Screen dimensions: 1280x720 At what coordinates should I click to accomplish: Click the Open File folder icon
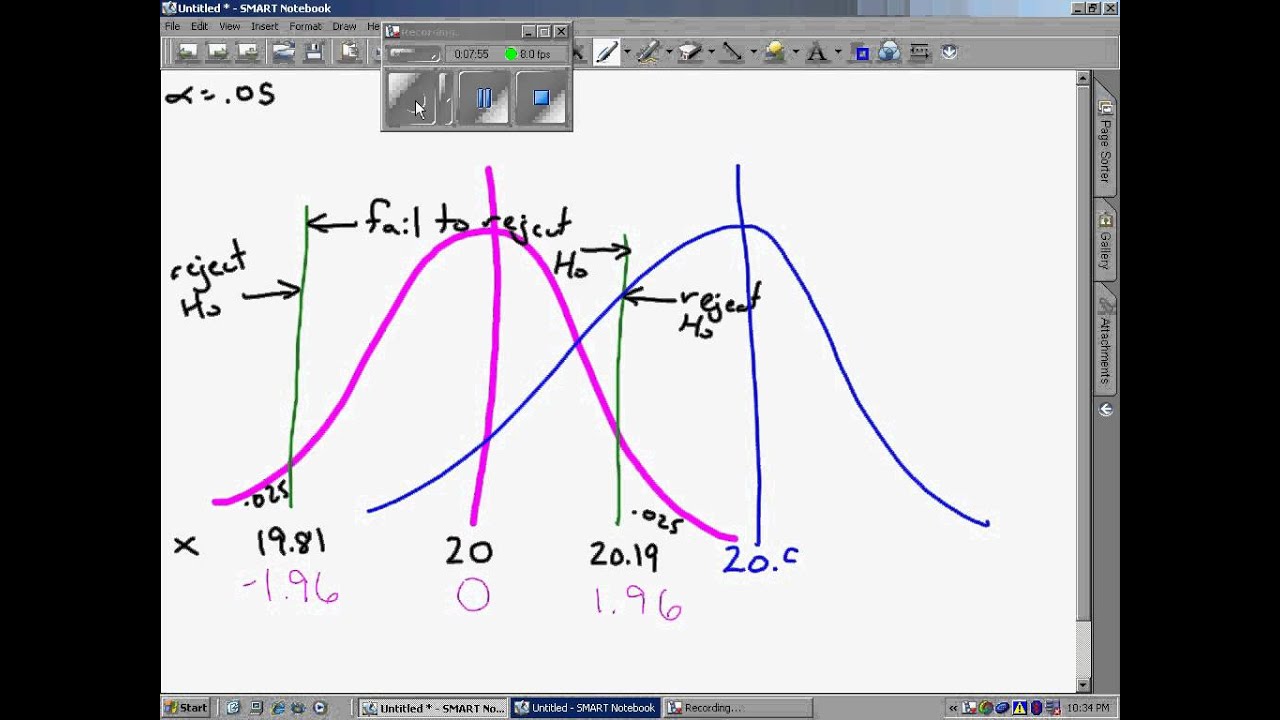[283, 52]
